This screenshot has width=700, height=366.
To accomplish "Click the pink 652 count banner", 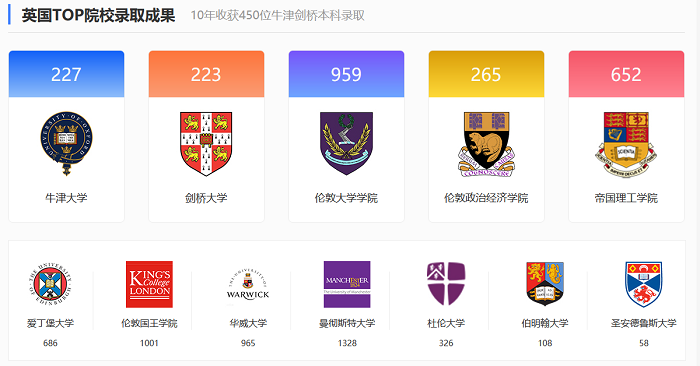I will [626, 74].
